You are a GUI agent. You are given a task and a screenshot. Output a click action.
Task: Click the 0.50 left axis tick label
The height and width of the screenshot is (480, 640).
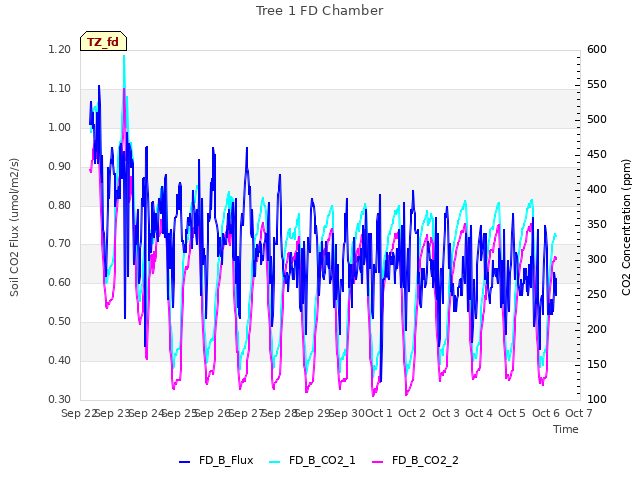tap(60, 321)
